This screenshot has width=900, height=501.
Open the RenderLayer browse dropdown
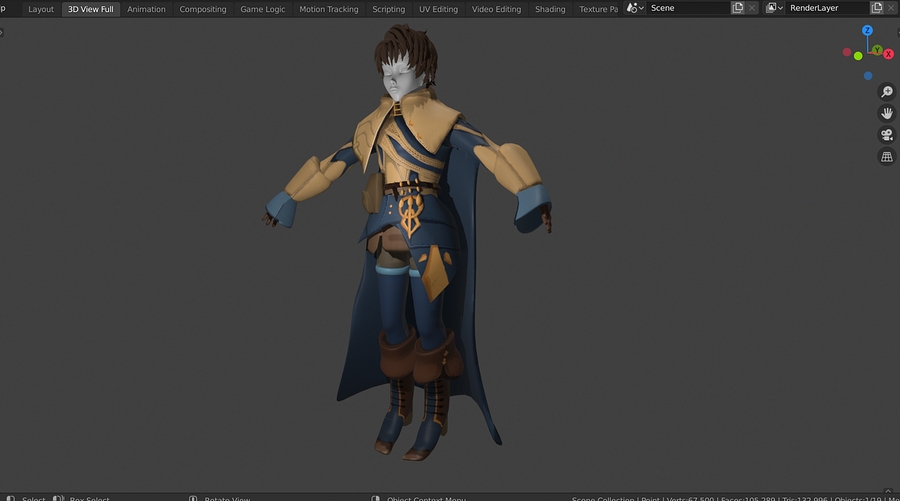click(x=774, y=8)
